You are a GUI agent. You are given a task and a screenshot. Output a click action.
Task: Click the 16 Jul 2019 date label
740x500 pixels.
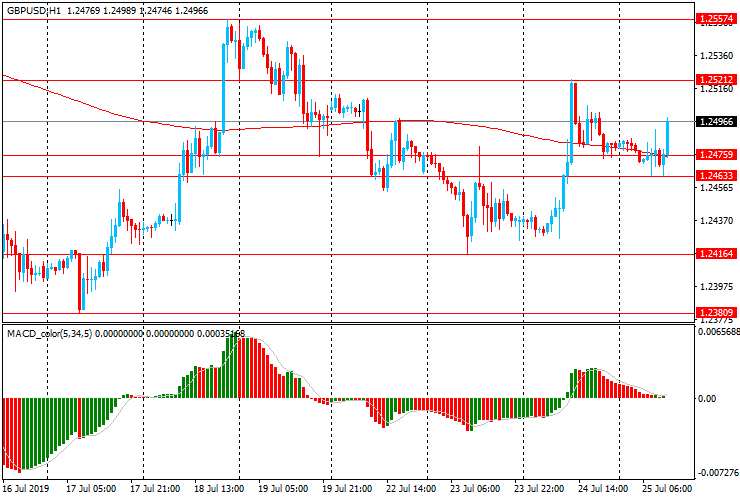[26, 488]
